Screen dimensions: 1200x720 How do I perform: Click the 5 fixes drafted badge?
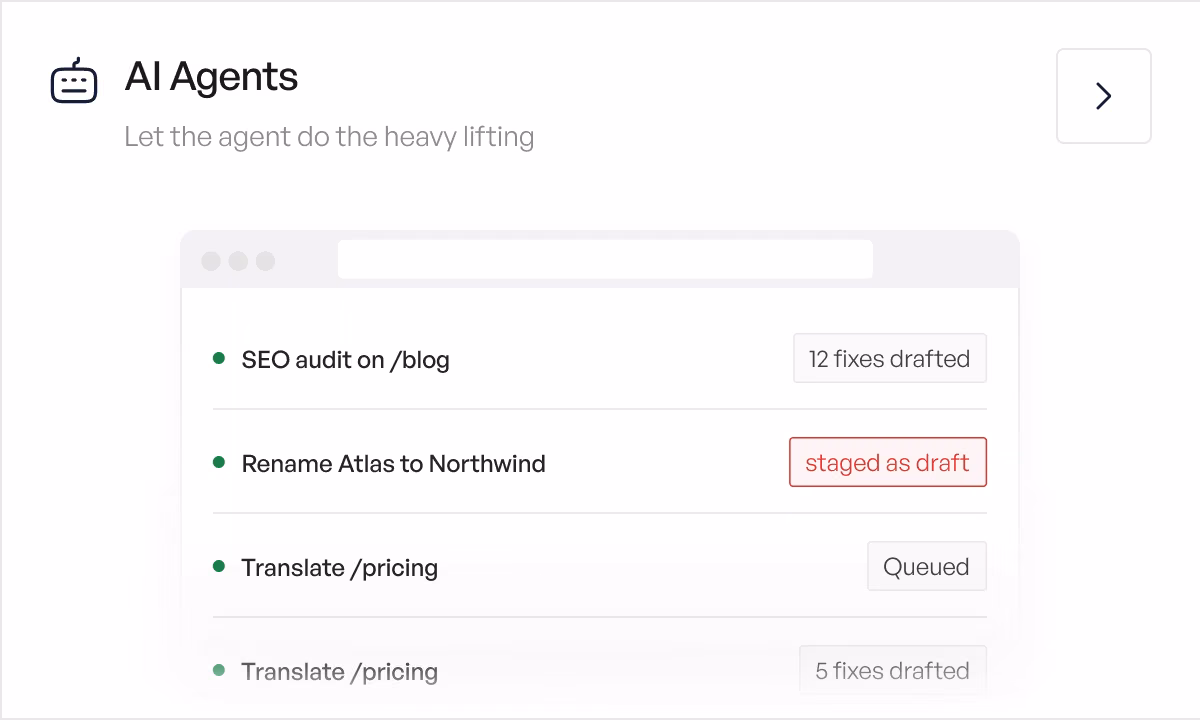point(893,670)
